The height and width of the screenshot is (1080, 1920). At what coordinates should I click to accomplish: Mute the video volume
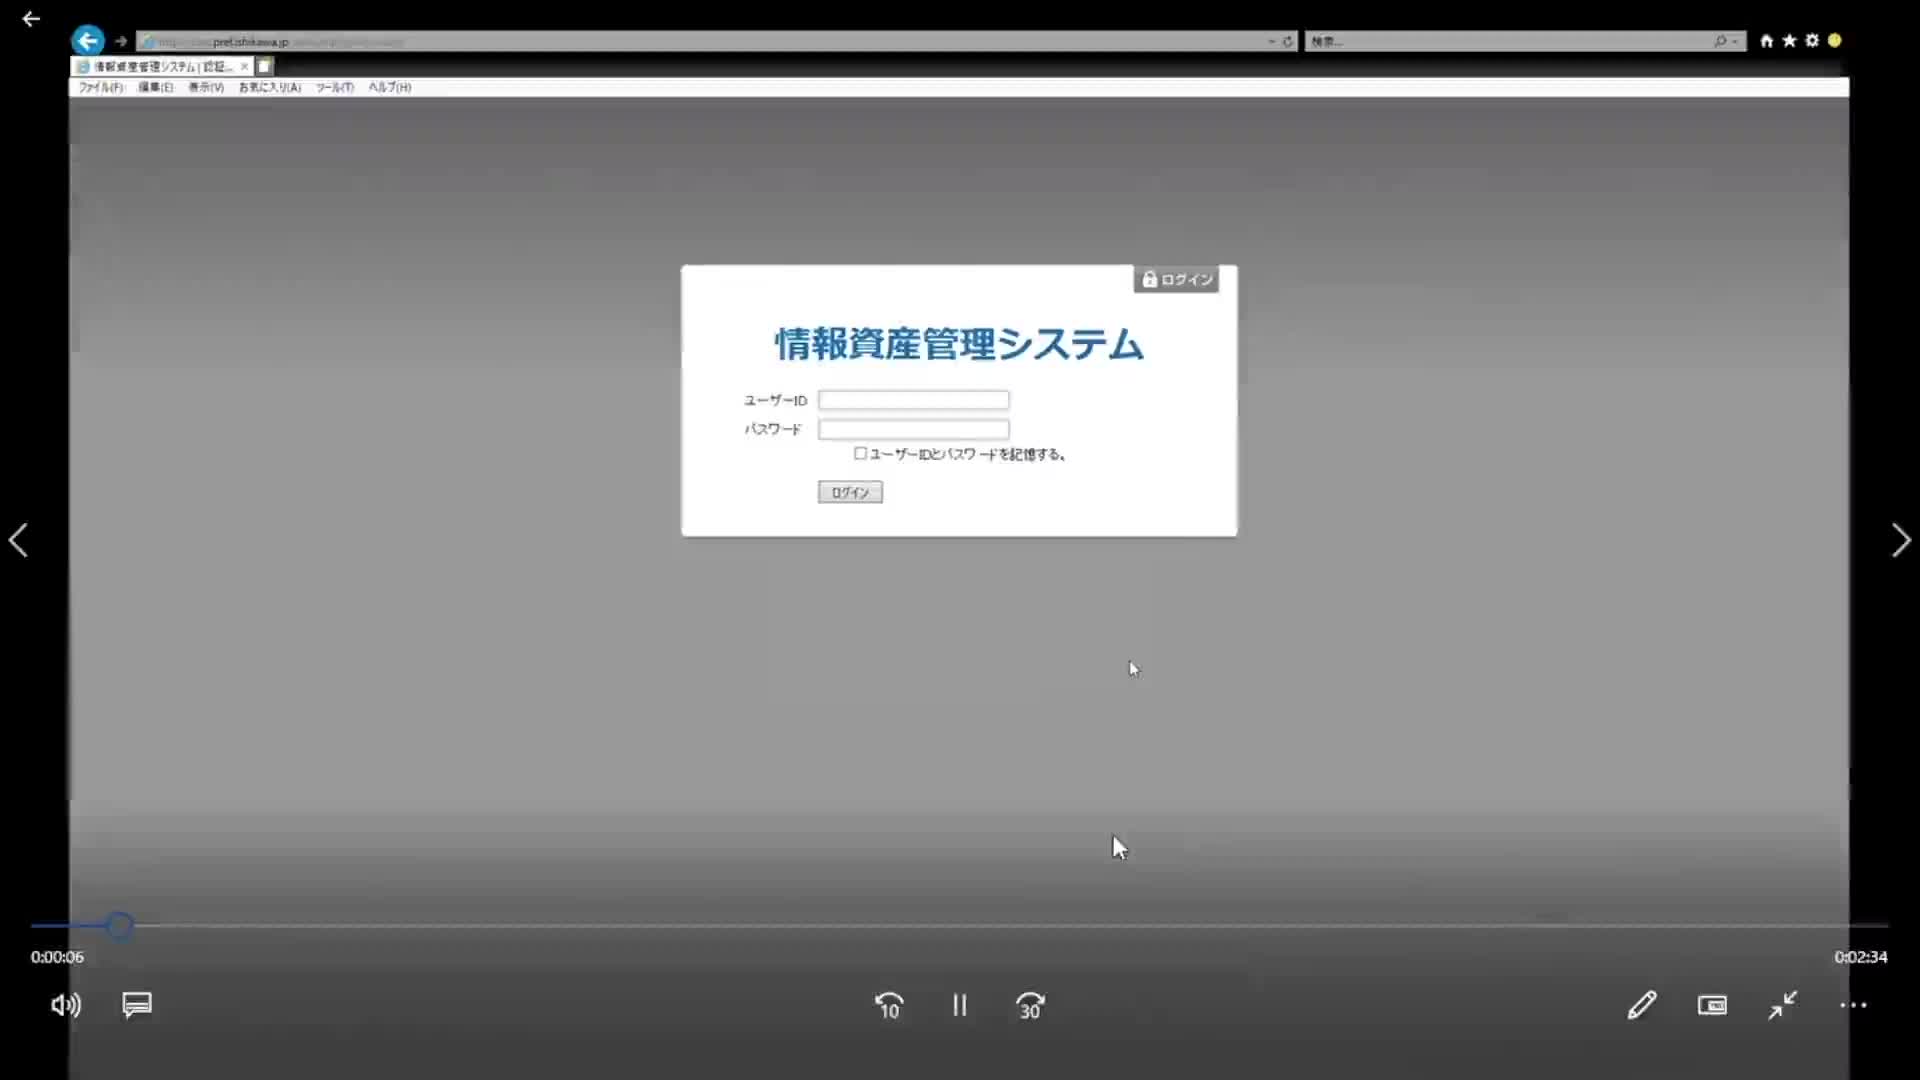point(64,1005)
